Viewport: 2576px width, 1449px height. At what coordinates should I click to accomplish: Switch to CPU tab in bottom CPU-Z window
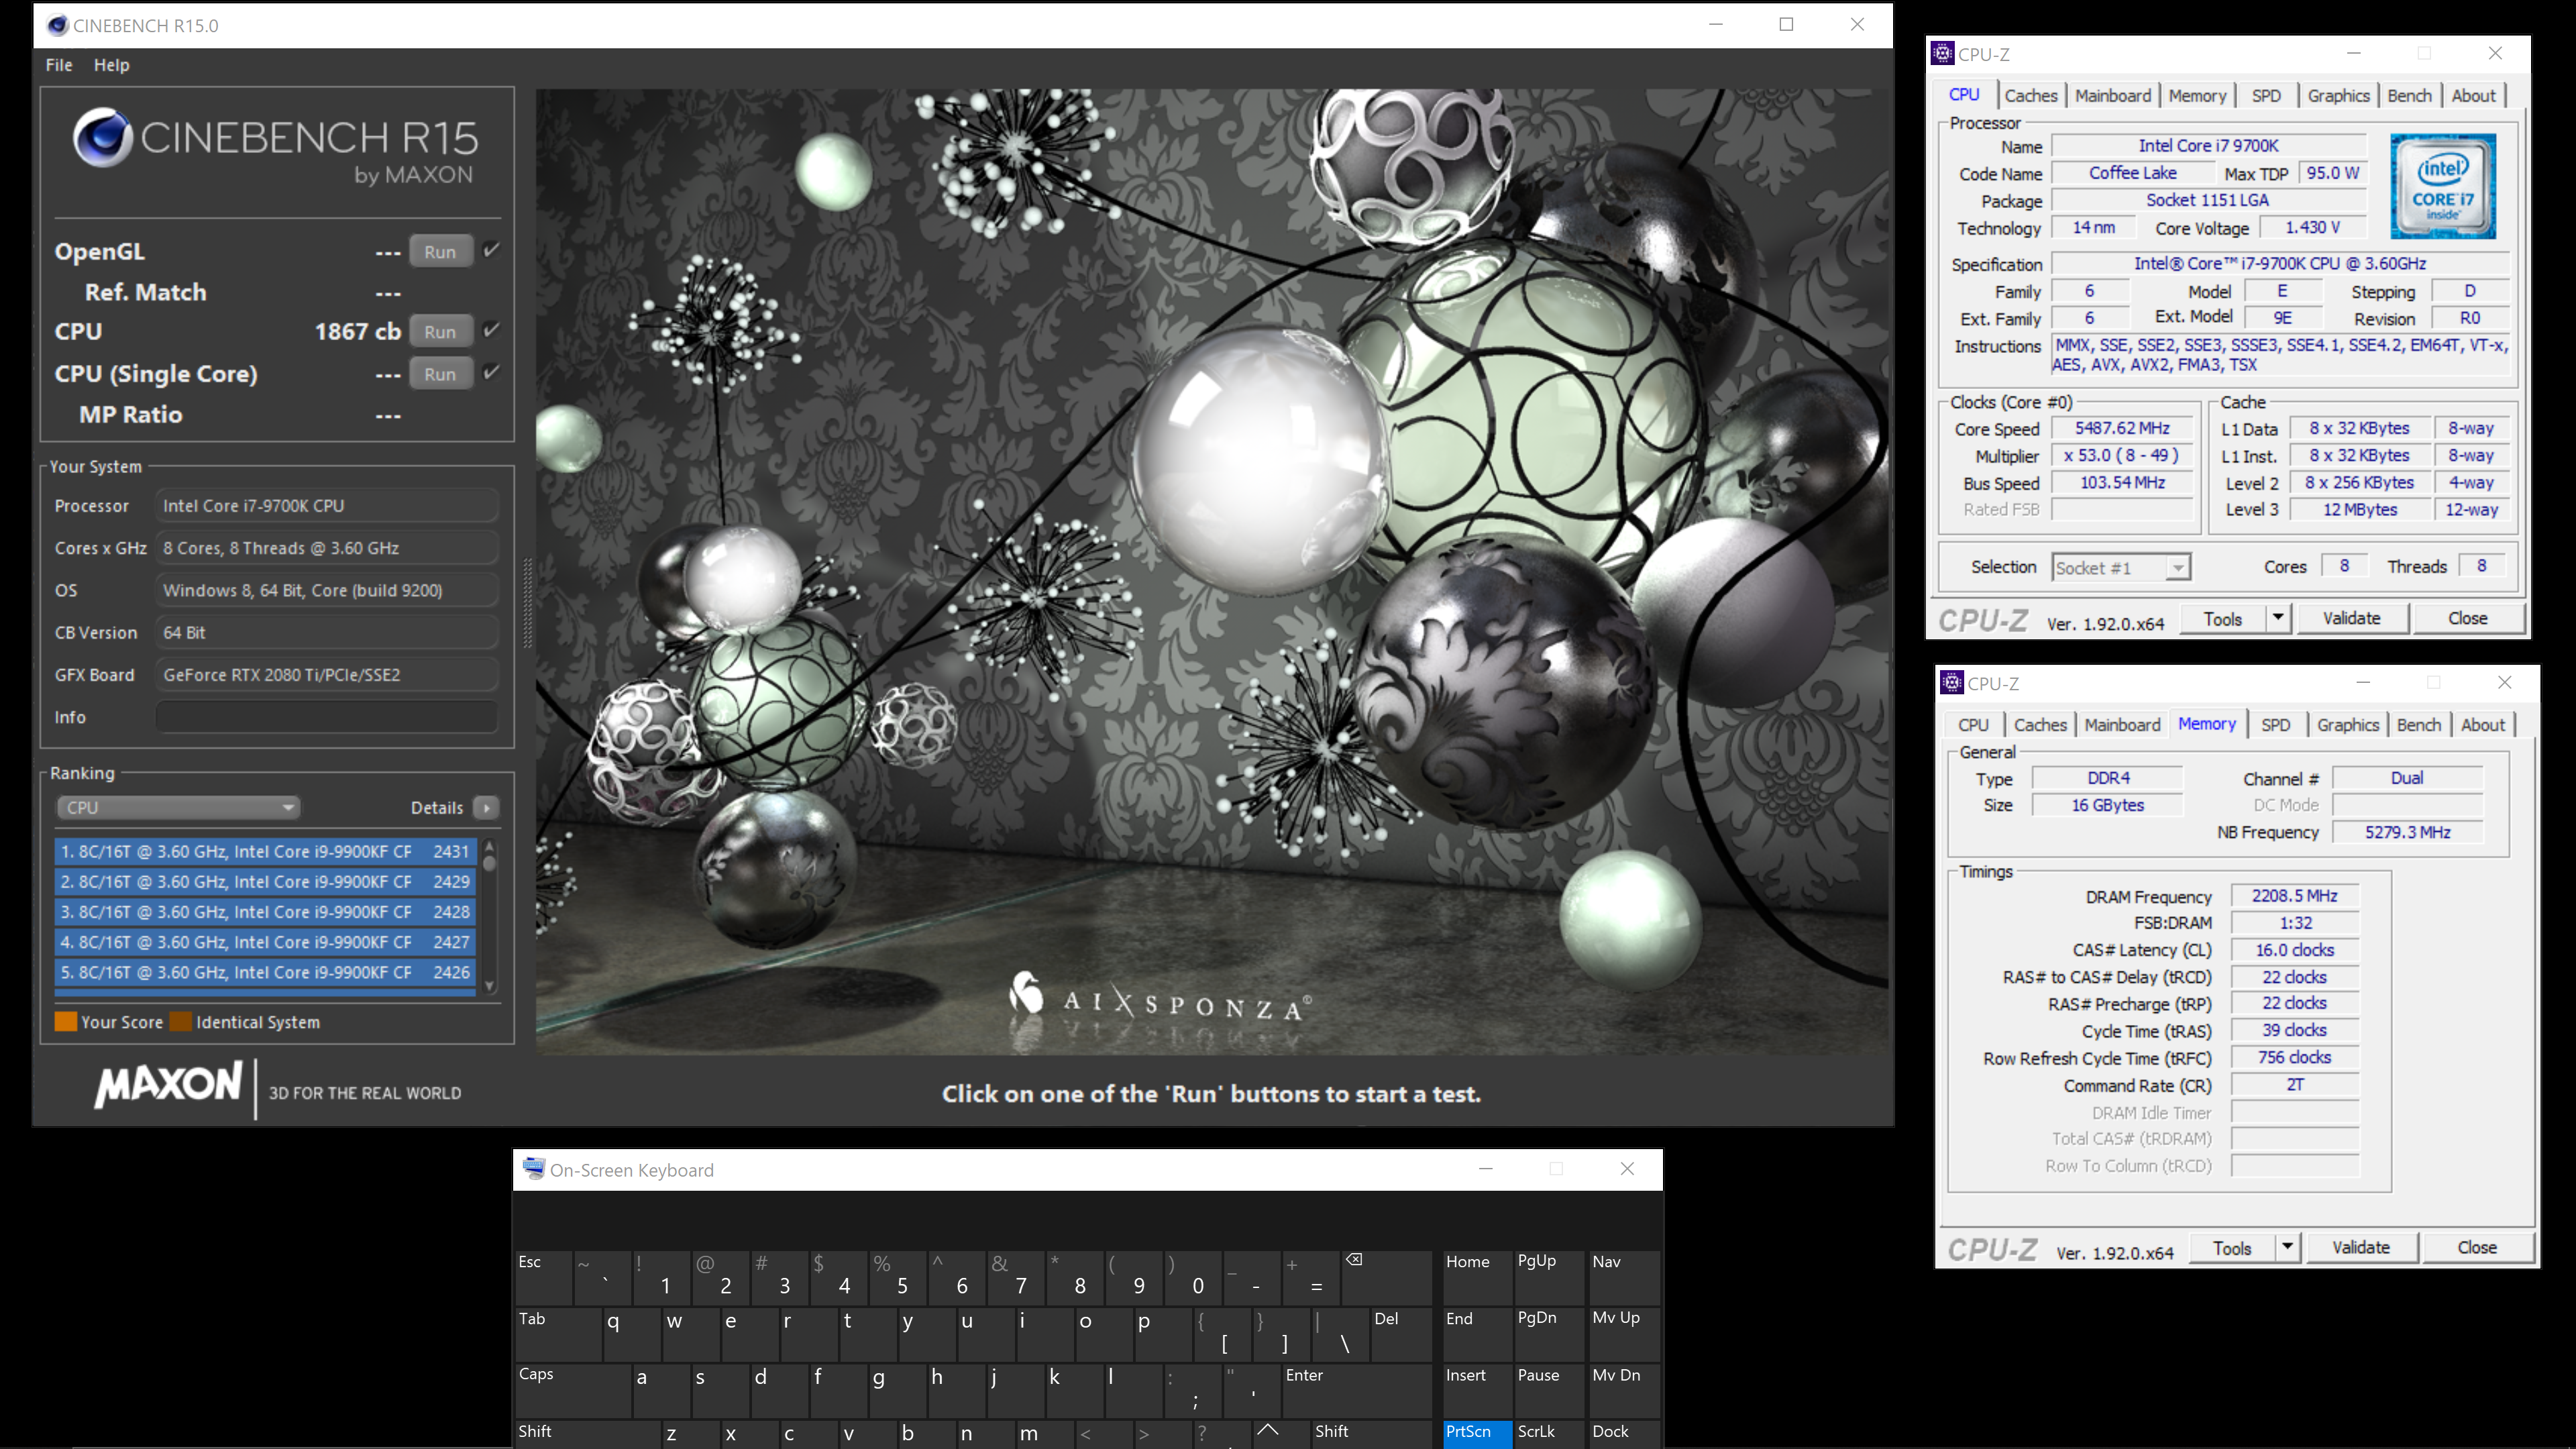(1972, 725)
